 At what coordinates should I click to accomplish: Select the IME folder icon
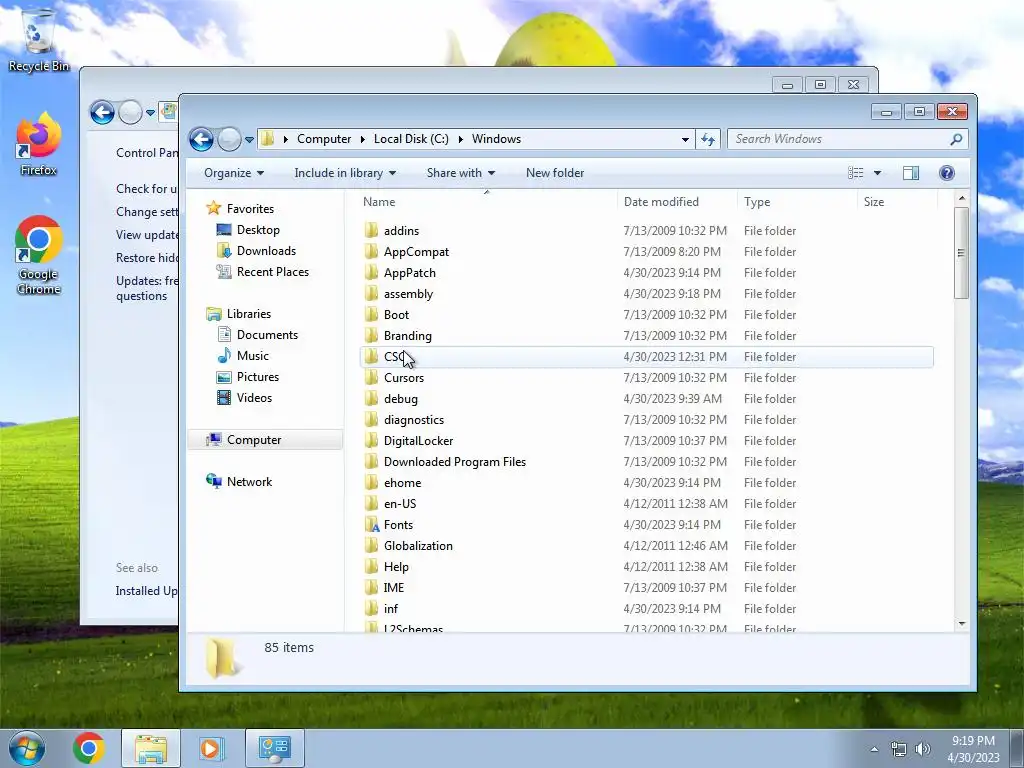[x=371, y=588]
